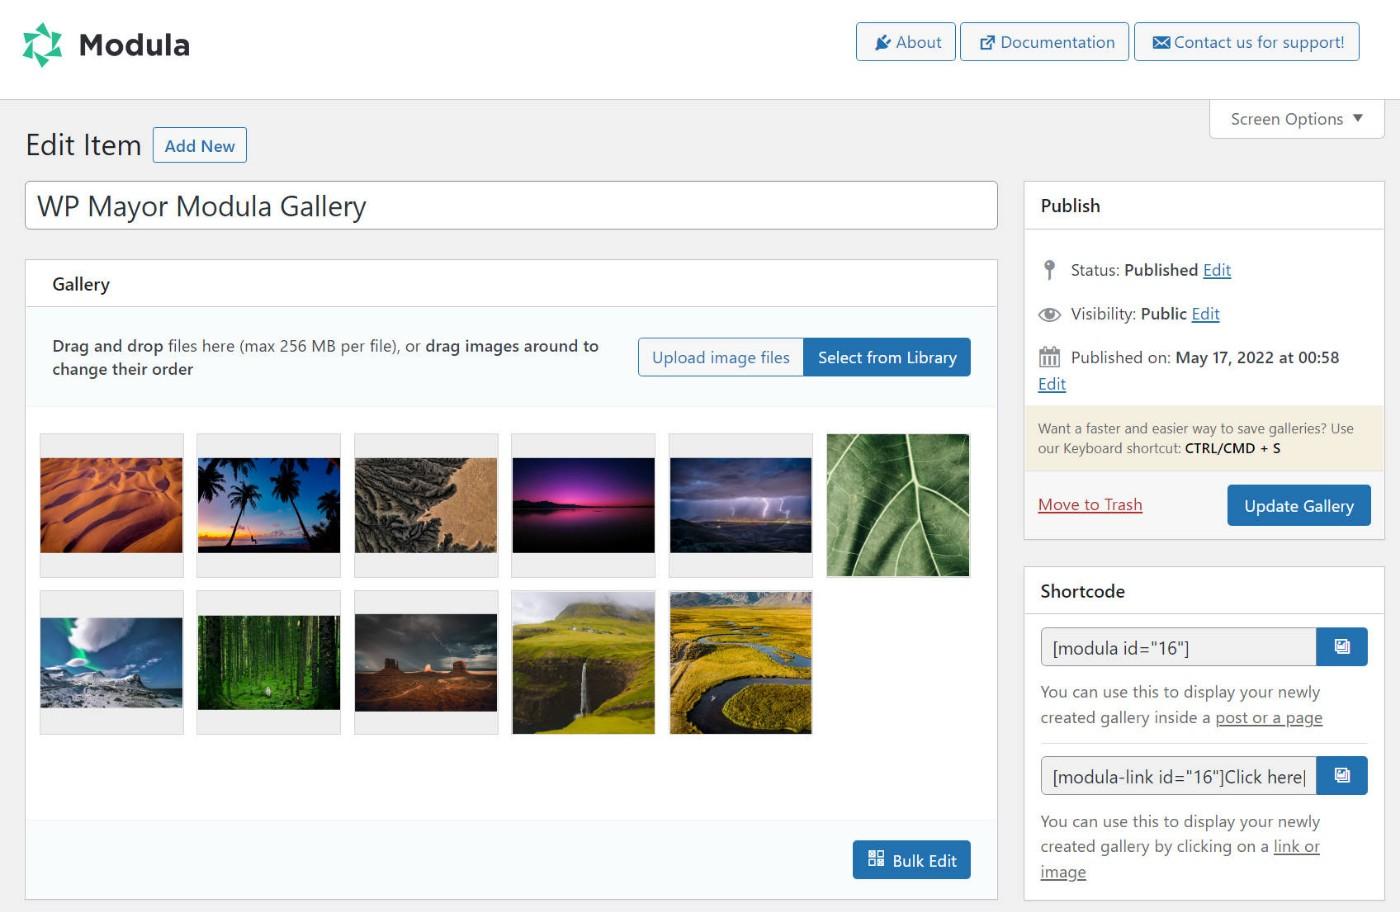
Task: Click Select from Library button
Action: (887, 357)
